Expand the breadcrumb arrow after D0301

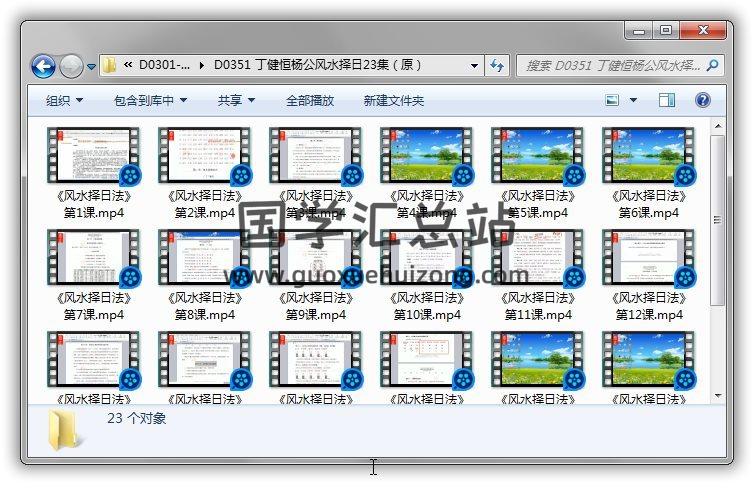tap(201, 65)
